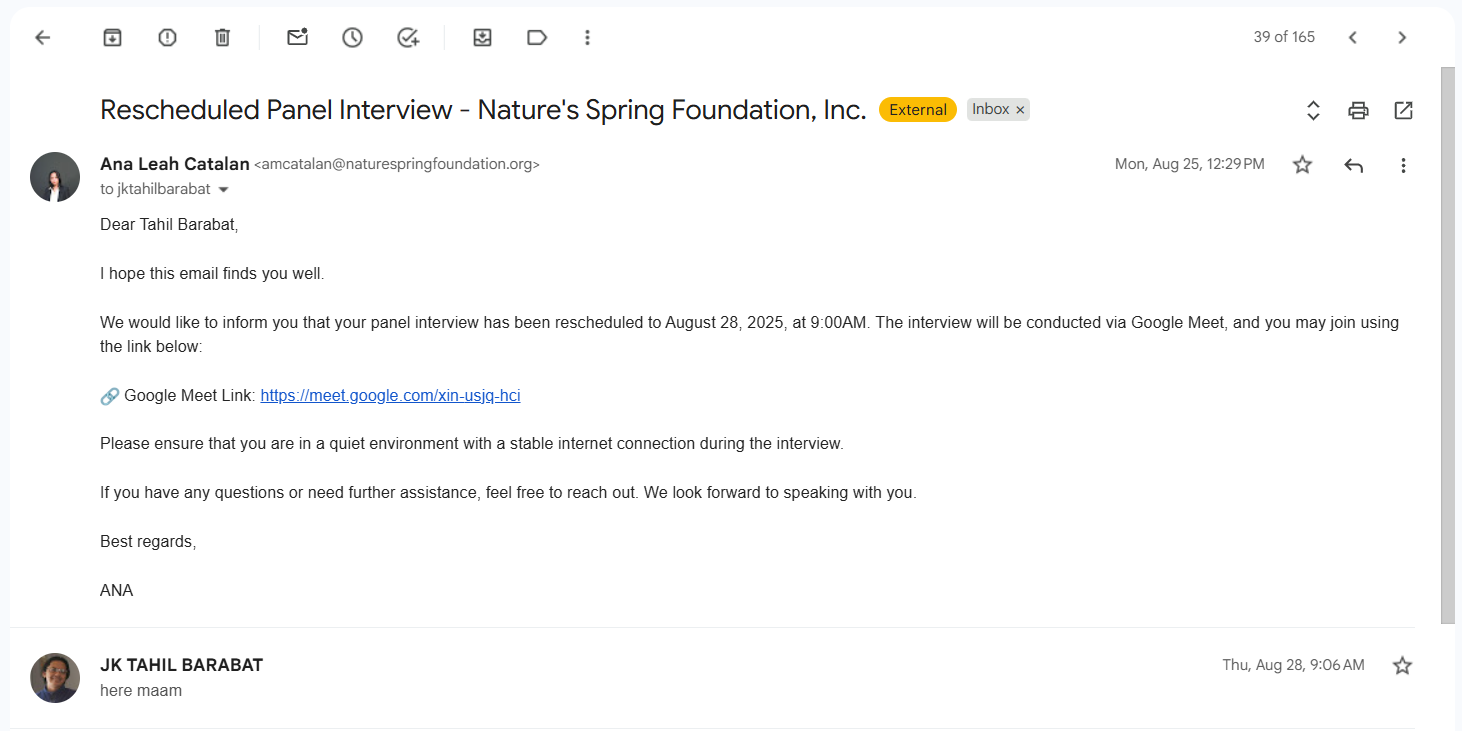Open conversation in a new window
This screenshot has width=1462, height=731.
(x=1403, y=110)
